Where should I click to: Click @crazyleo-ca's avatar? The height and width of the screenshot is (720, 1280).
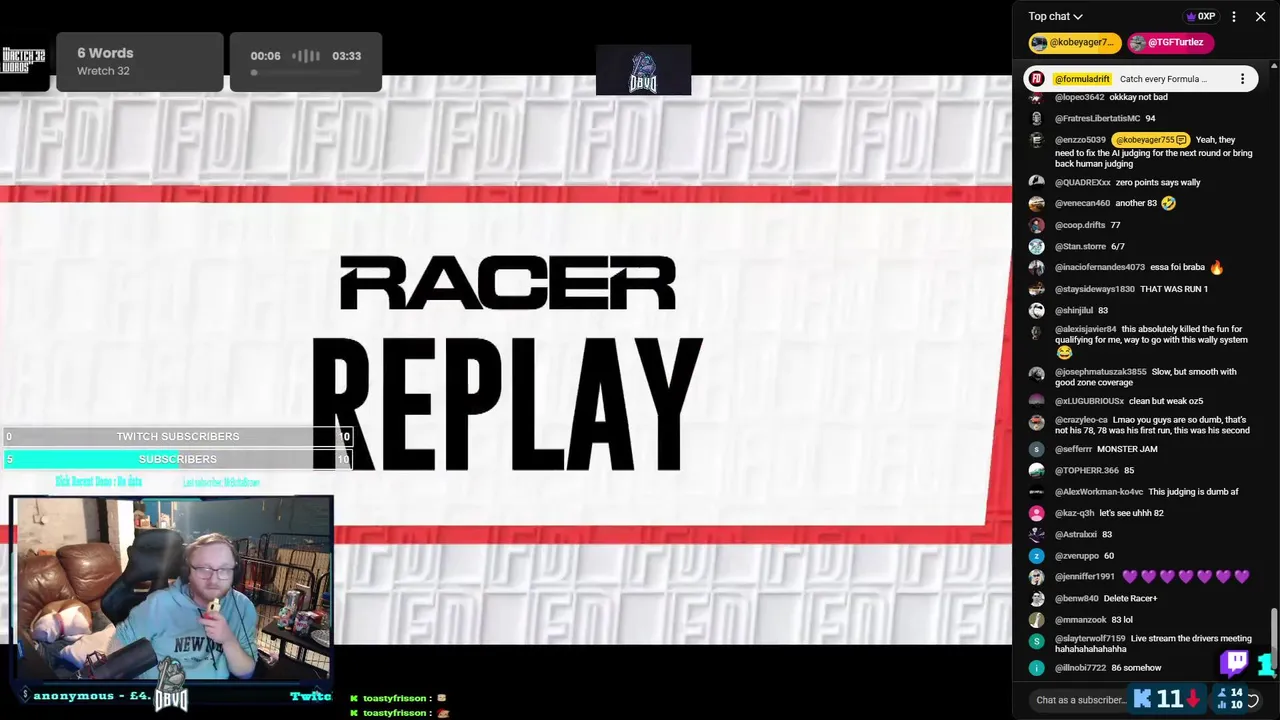[x=1037, y=422]
